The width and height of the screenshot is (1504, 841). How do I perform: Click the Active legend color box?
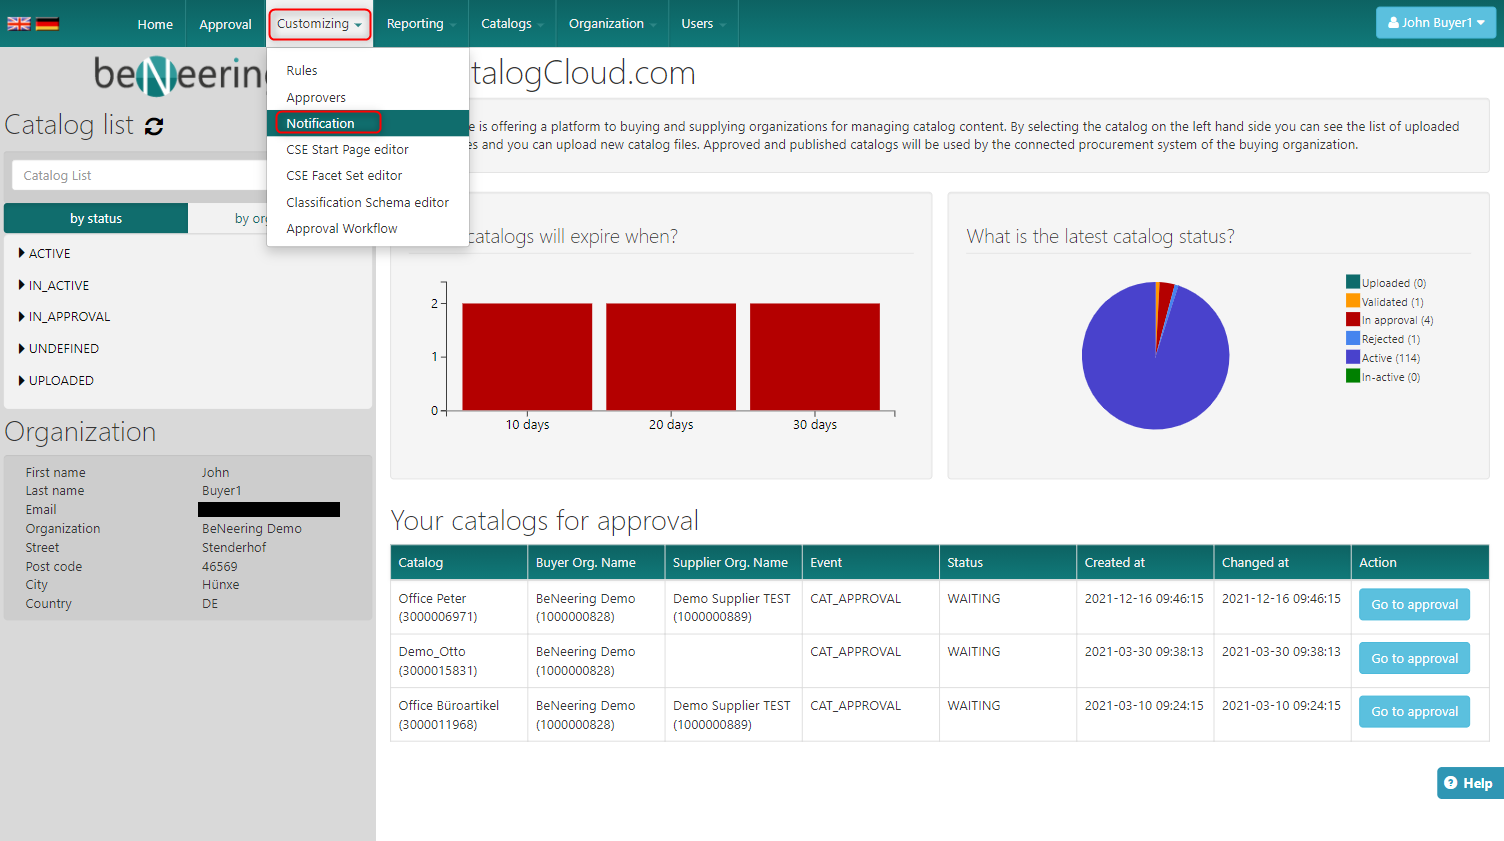1352,358
